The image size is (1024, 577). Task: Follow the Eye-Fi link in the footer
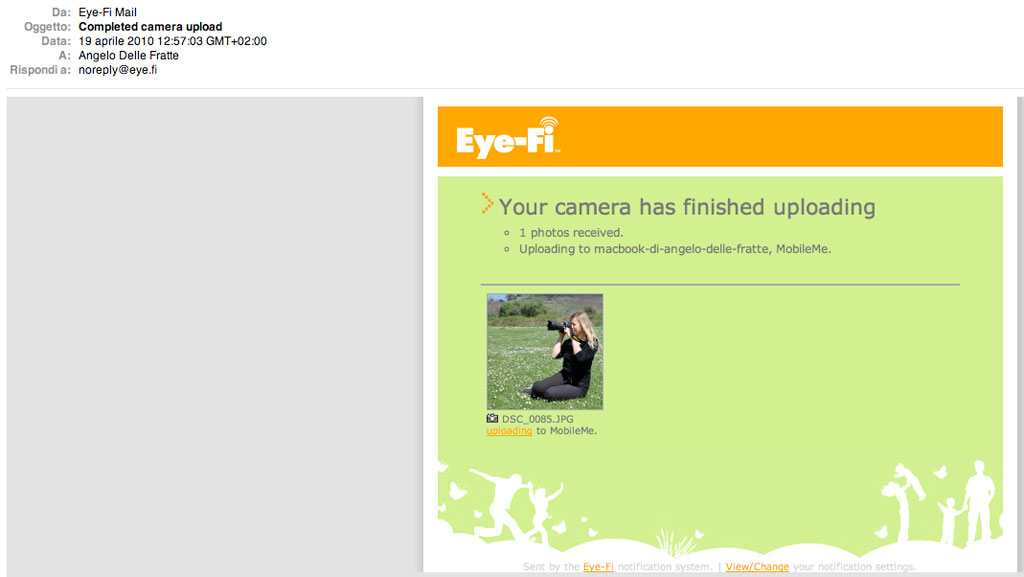point(598,567)
